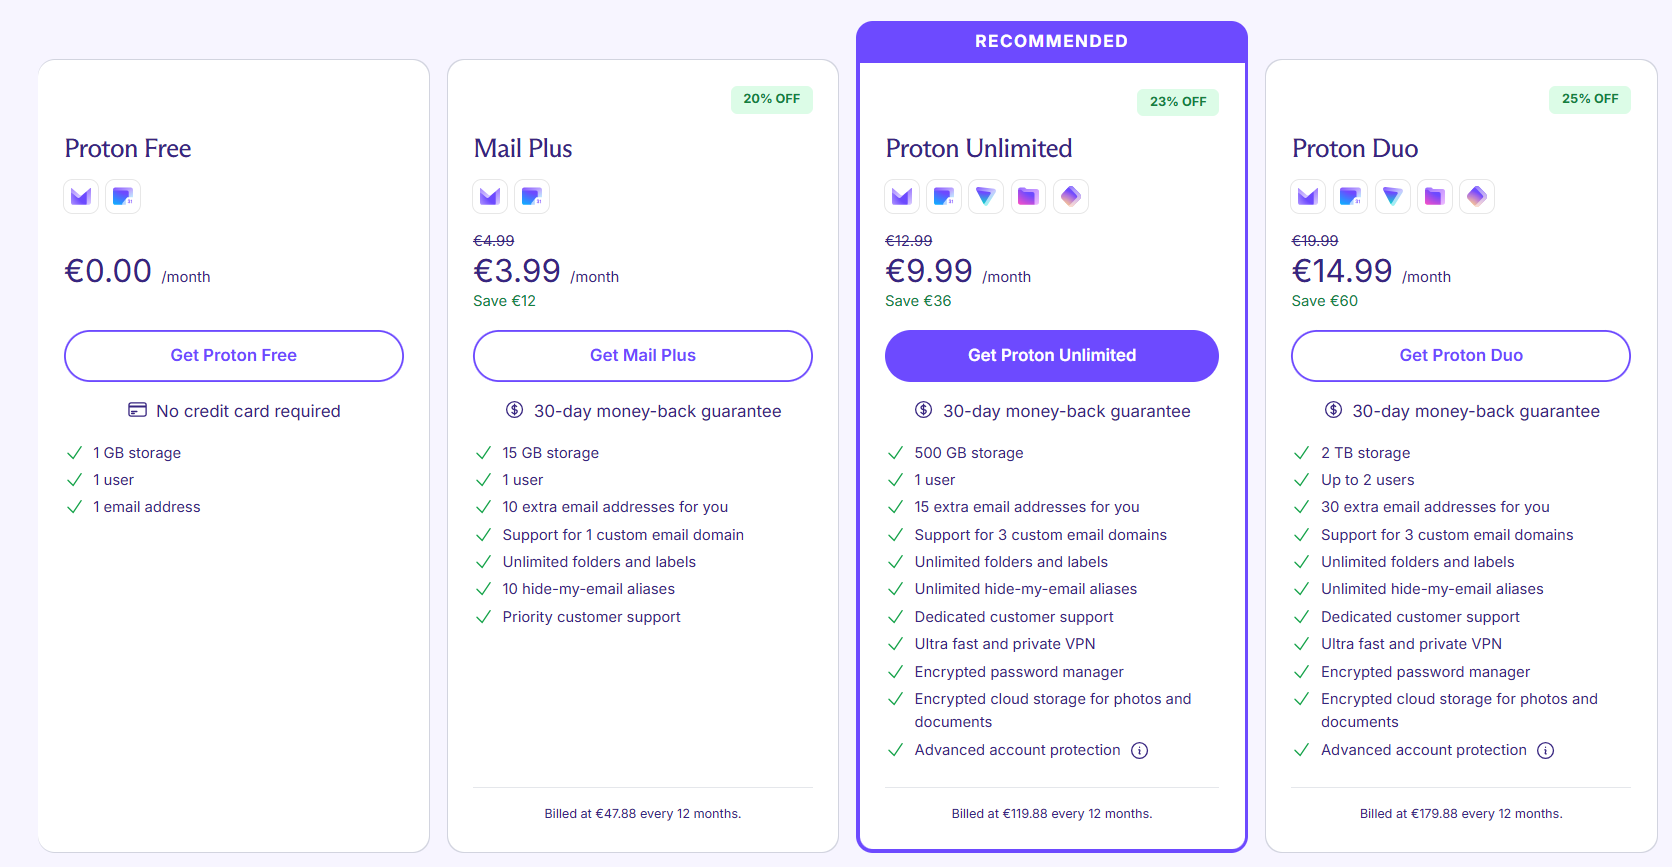Click Proton Mail icon under Mail Plus

pos(490,196)
